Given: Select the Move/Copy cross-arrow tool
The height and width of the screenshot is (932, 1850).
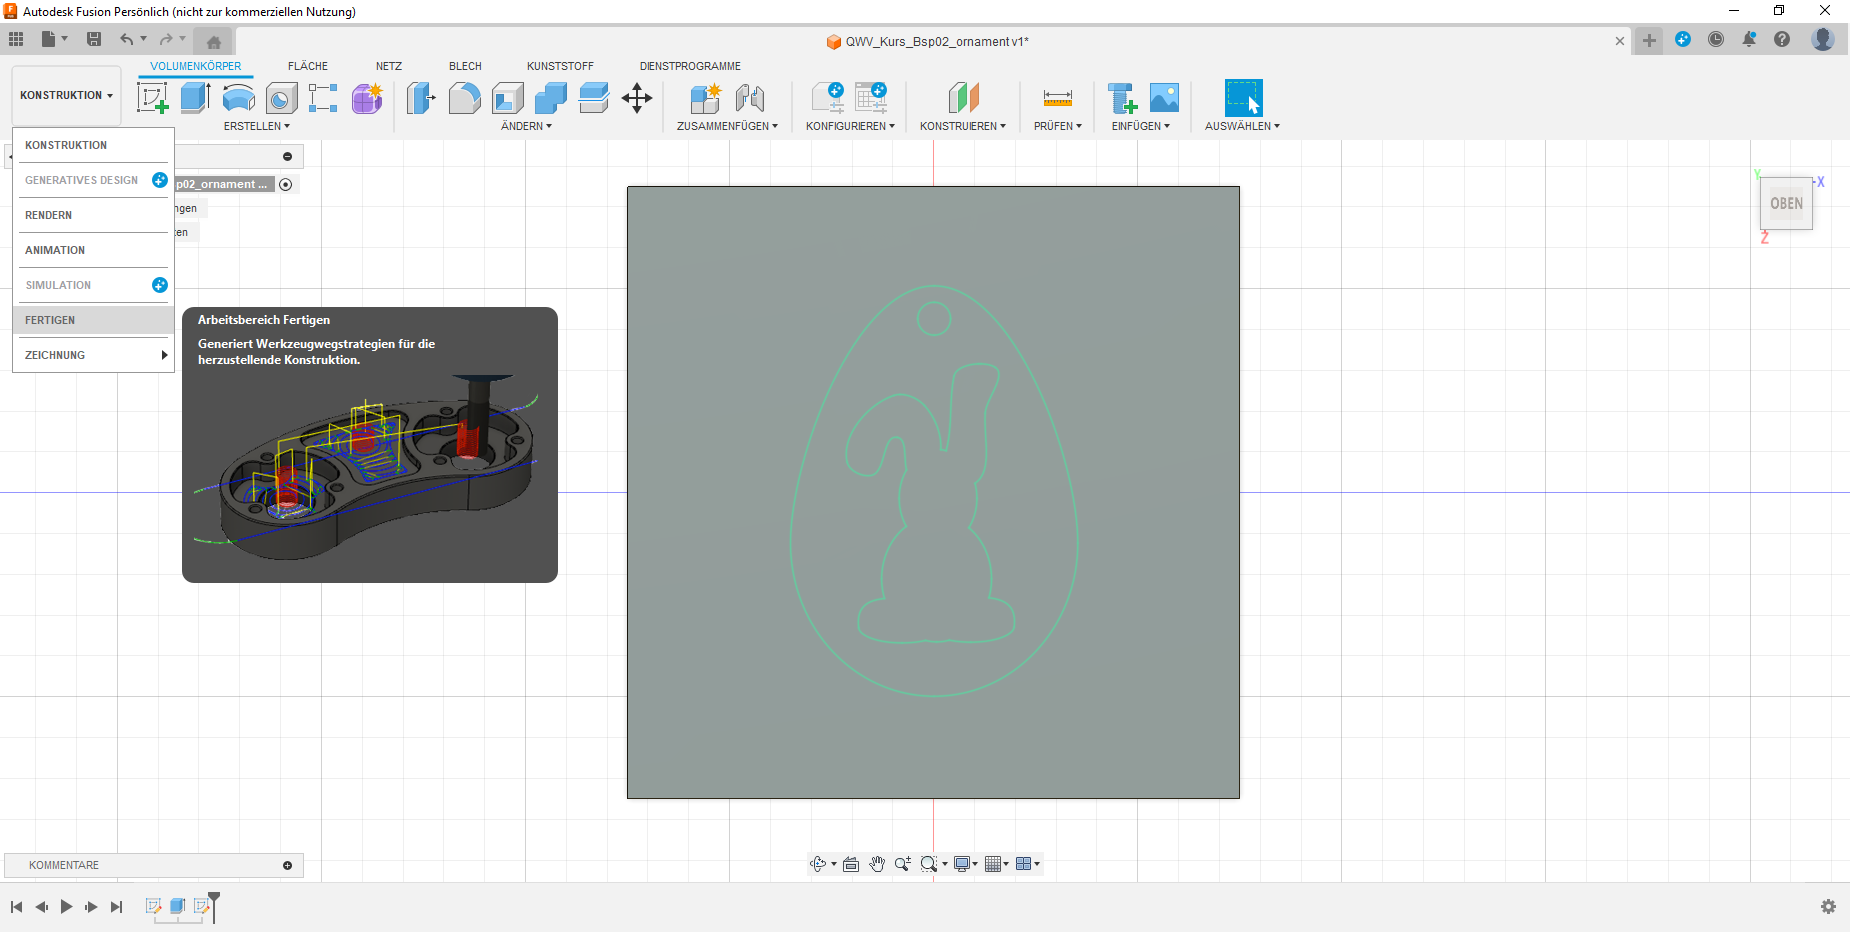Looking at the screenshot, I should 637,98.
